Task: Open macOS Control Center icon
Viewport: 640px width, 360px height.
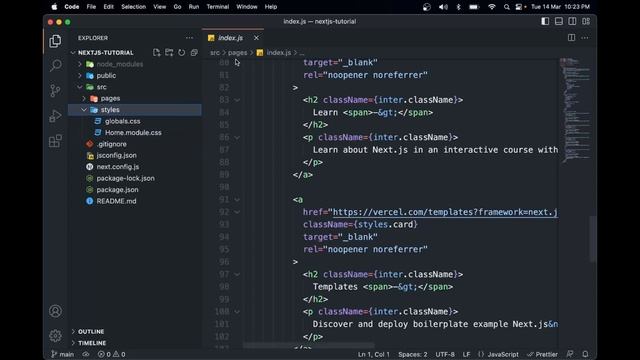Action: pos(520,7)
